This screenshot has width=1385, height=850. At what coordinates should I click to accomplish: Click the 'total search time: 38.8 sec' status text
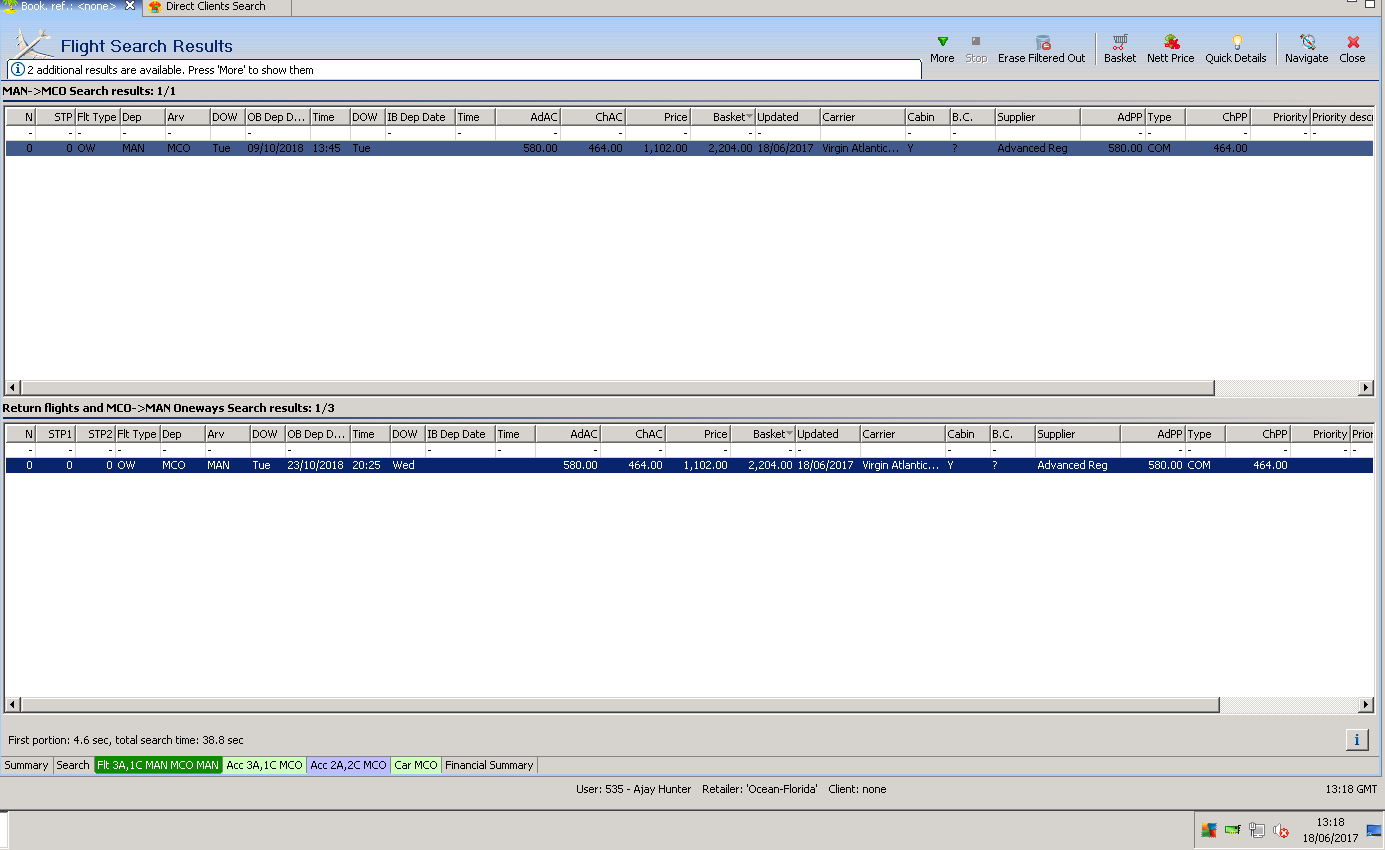click(x=179, y=740)
